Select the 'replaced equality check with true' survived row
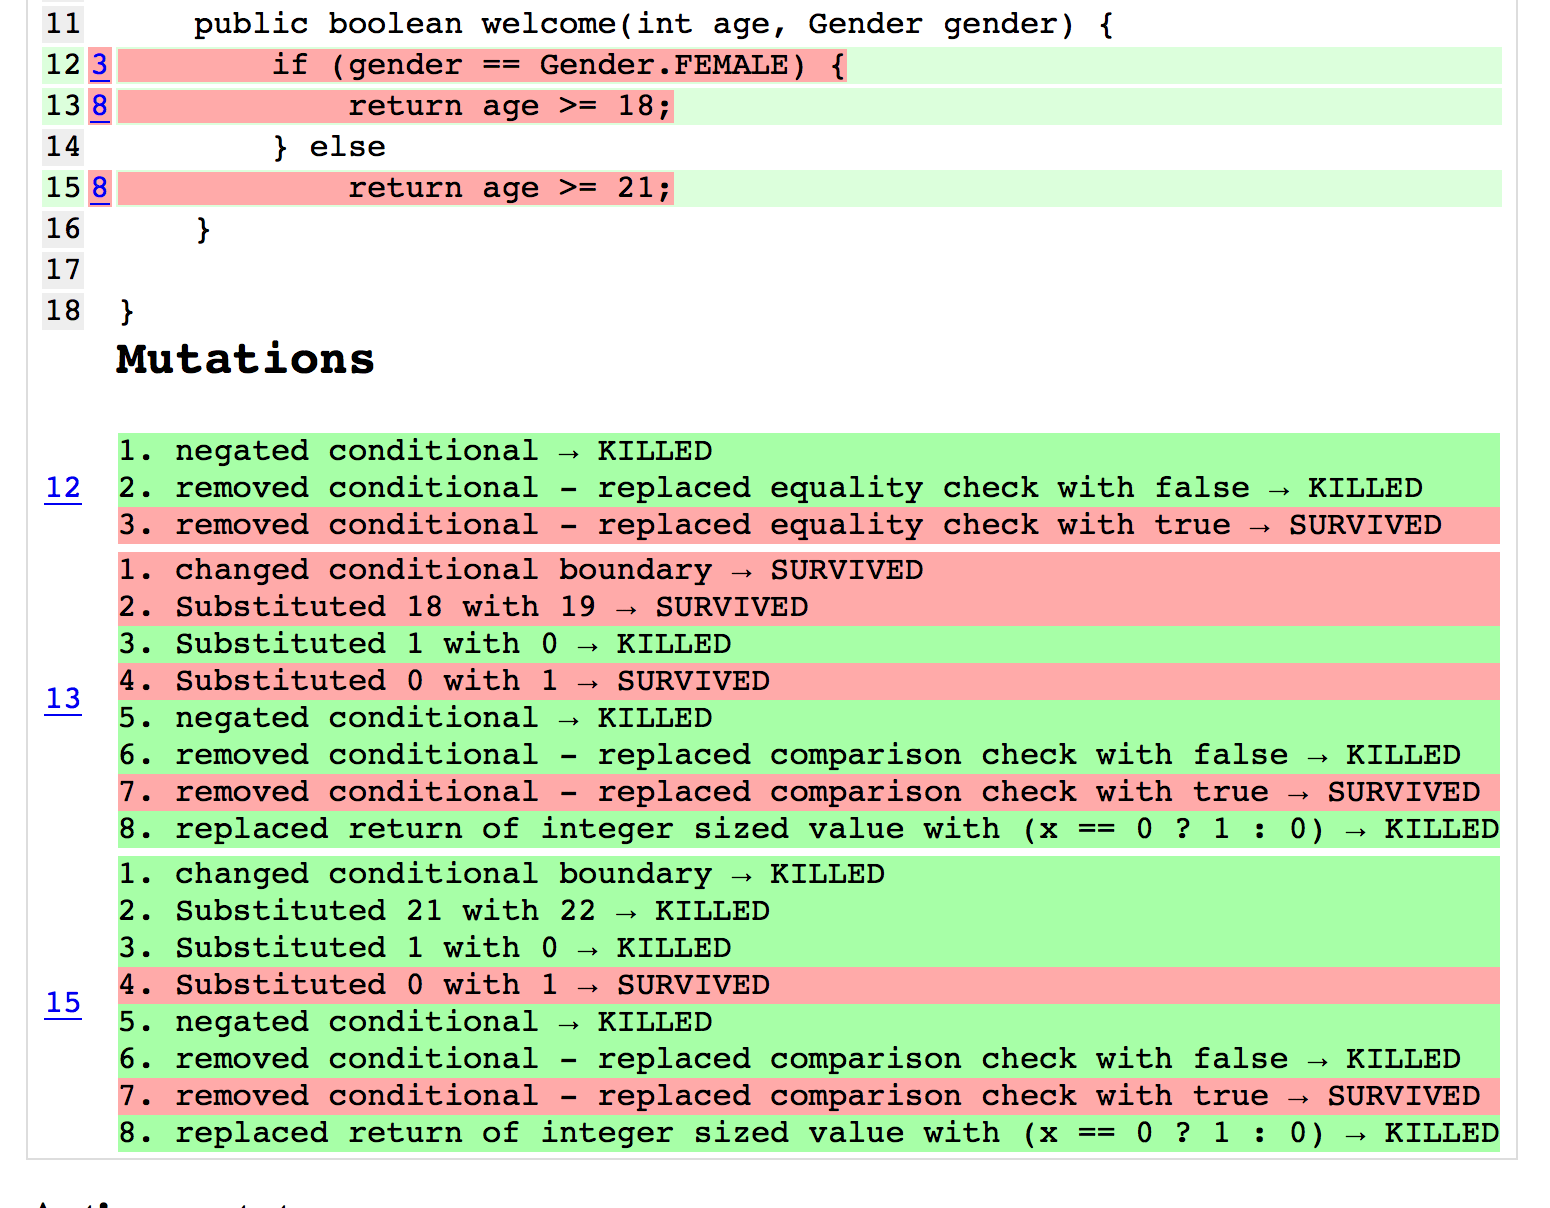 tap(780, 525)
